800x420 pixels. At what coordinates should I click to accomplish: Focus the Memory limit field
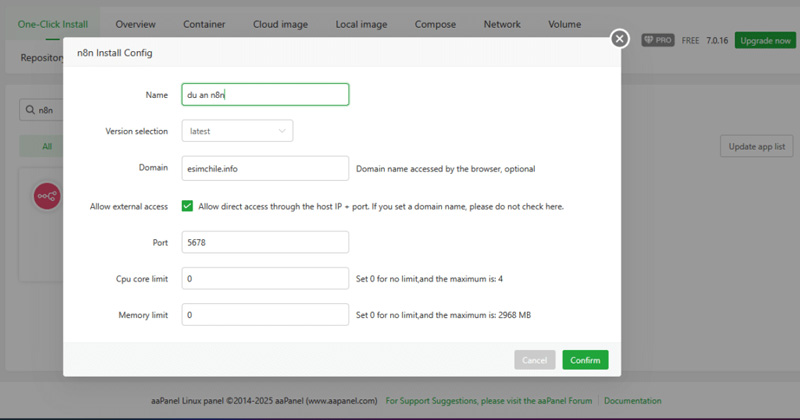[x=265, y=315]
